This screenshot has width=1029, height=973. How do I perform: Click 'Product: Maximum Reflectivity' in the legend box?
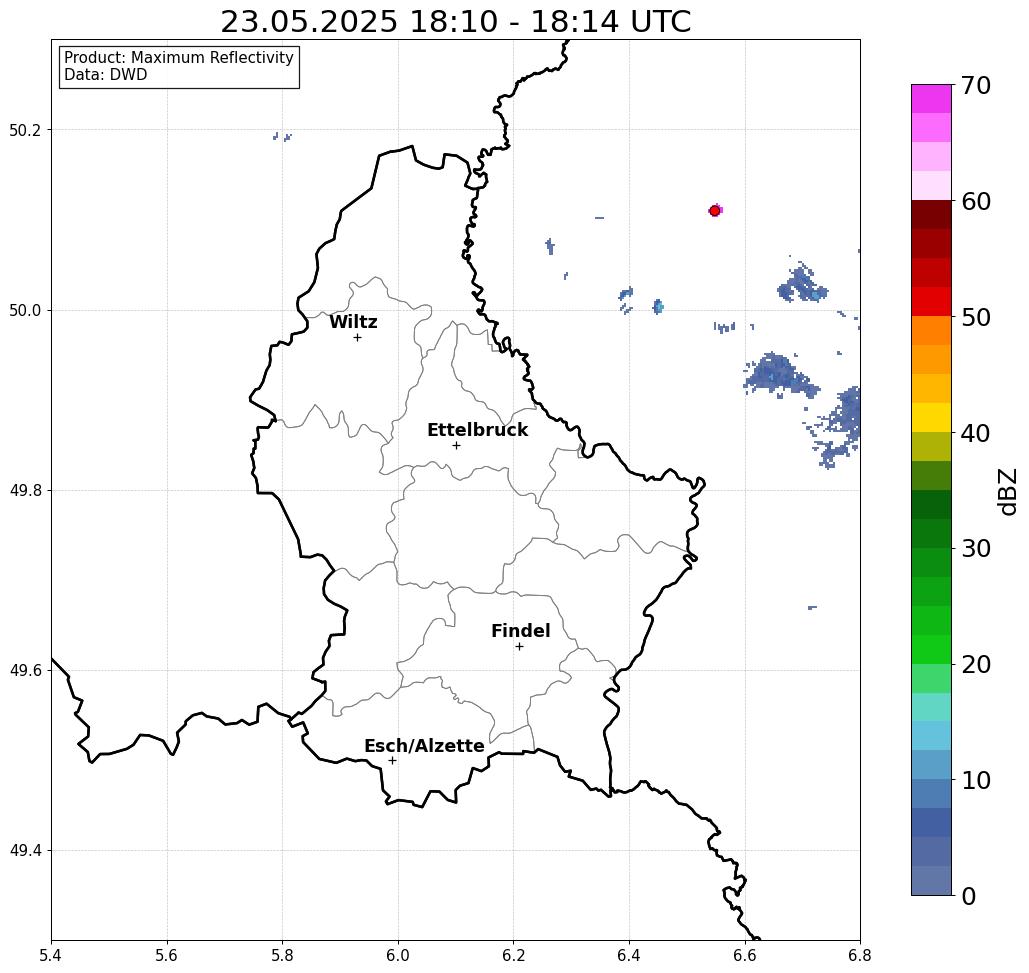point(178,58)
